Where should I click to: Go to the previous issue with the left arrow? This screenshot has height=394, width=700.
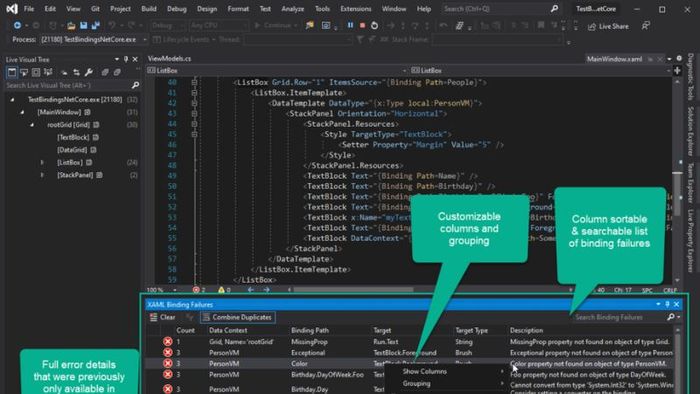pos(251,290)
